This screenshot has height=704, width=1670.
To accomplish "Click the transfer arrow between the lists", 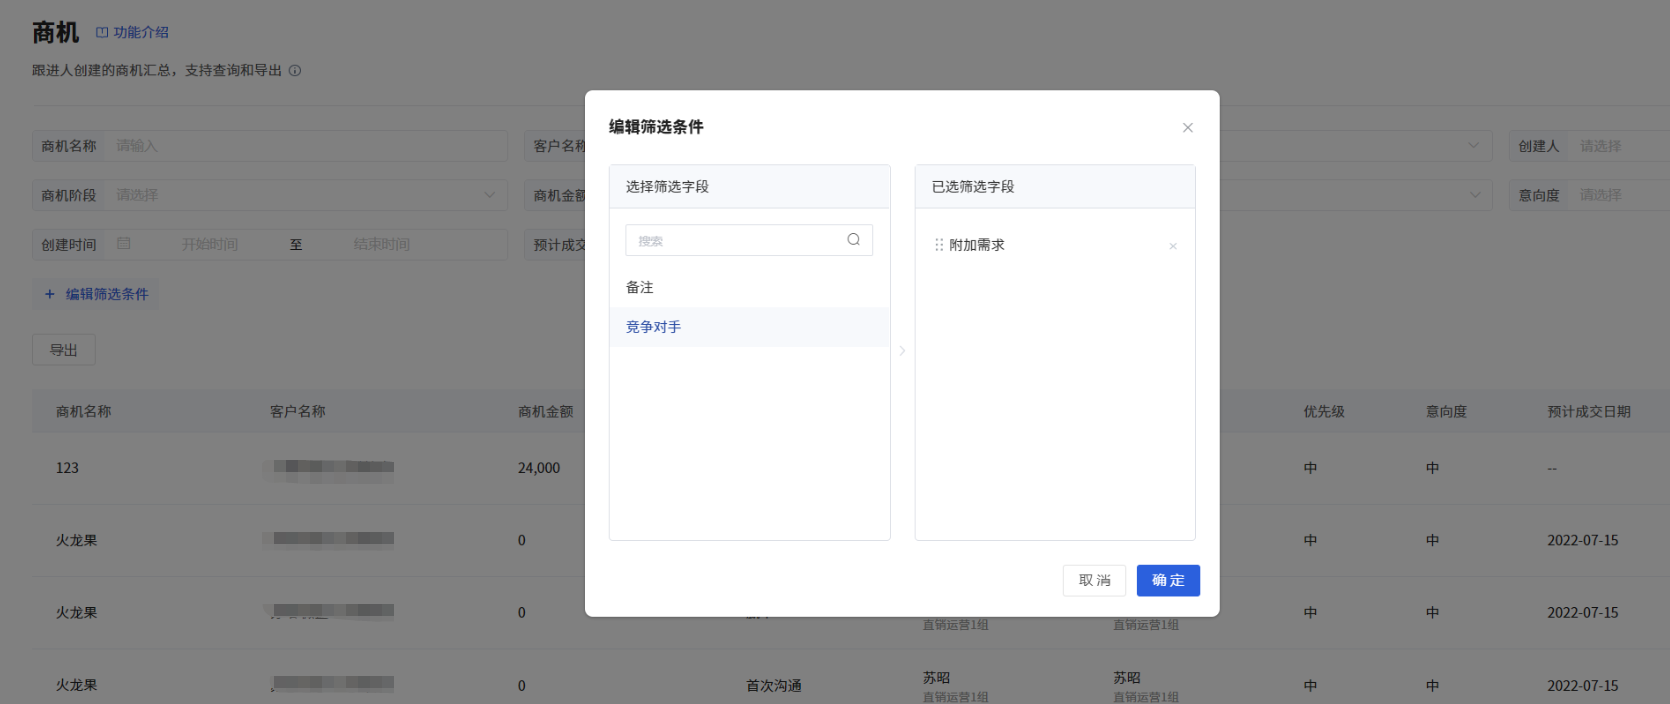I will click(902, 351).
